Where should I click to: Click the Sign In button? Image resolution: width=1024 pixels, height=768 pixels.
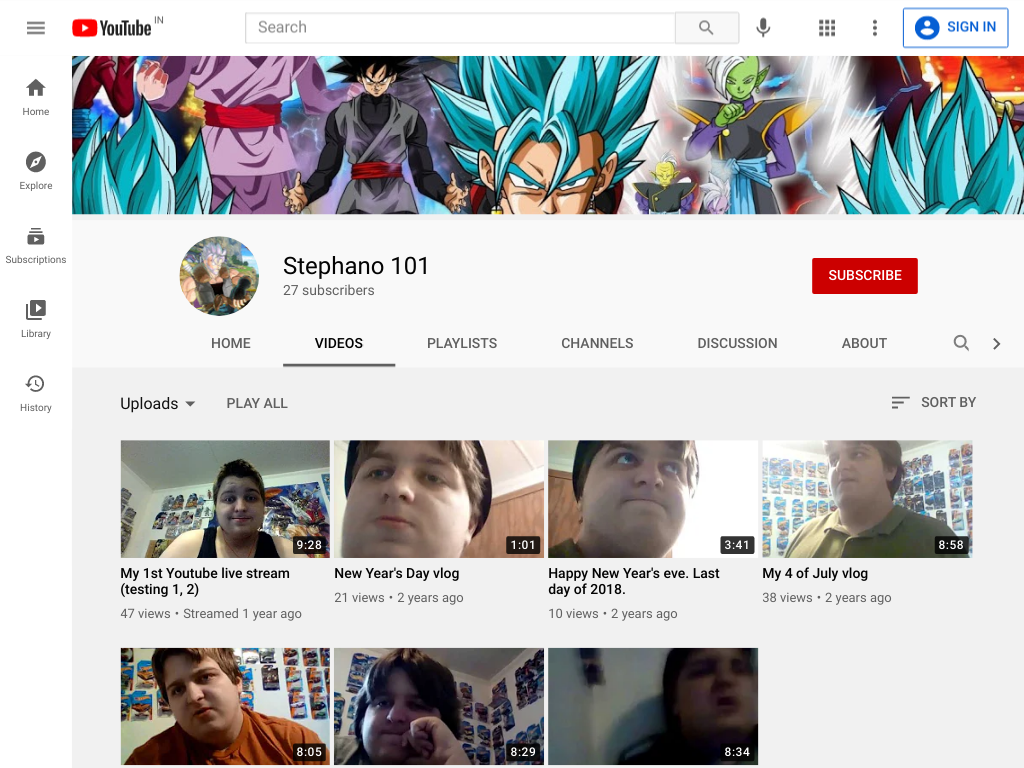click(955, 27)
